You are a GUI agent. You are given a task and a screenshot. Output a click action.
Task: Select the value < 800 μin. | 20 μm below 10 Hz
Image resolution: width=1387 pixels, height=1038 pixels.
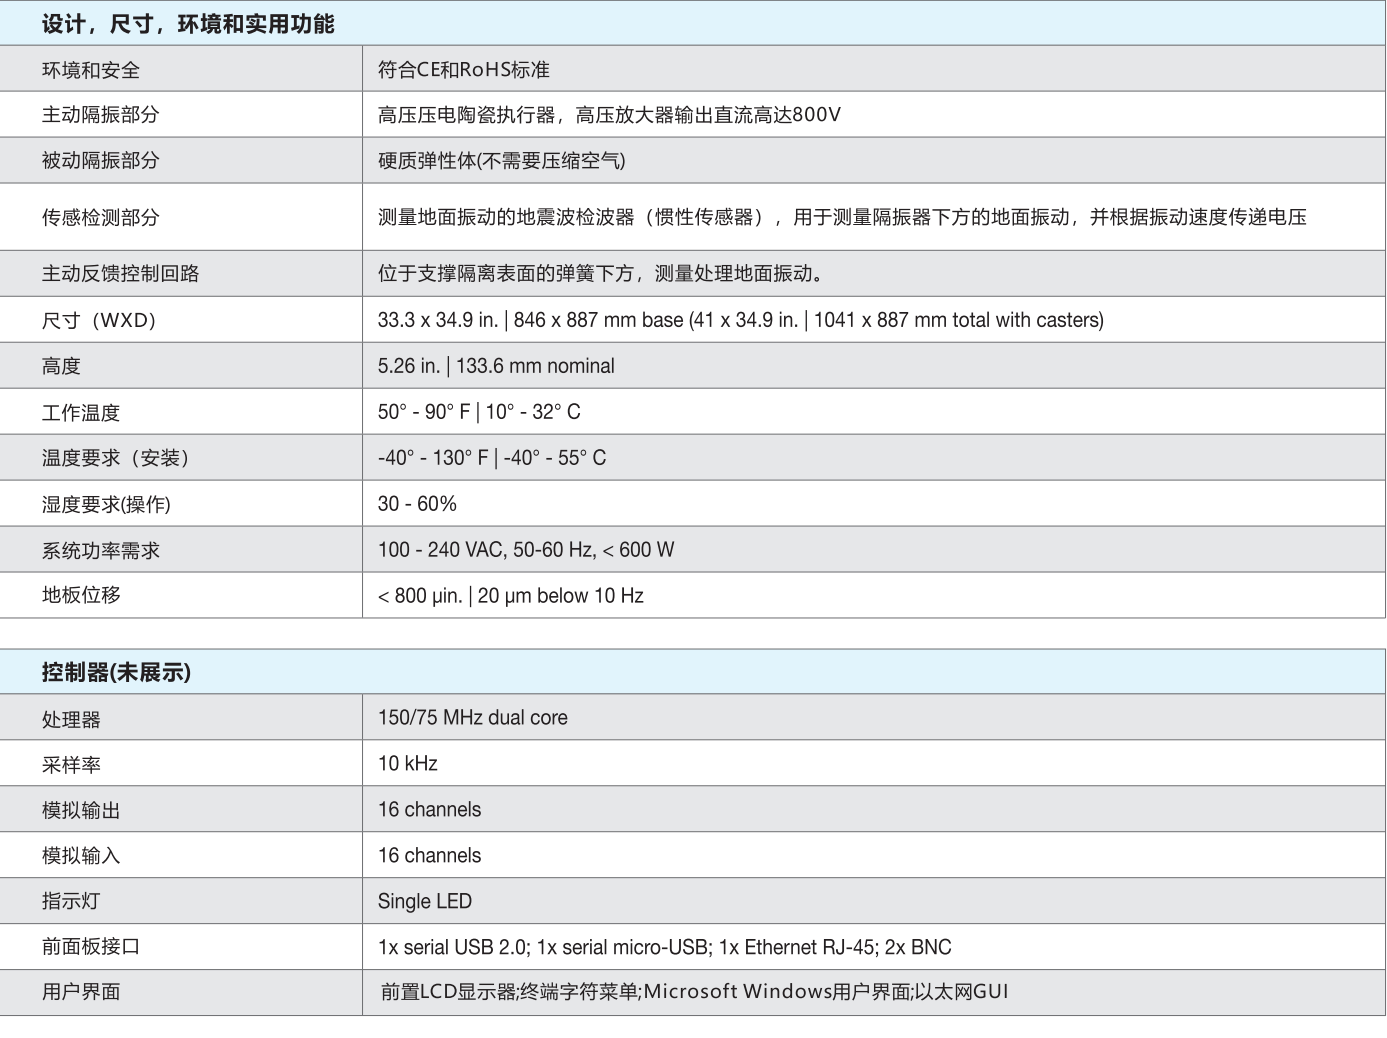pyautogui.click(x=511, y=596)
